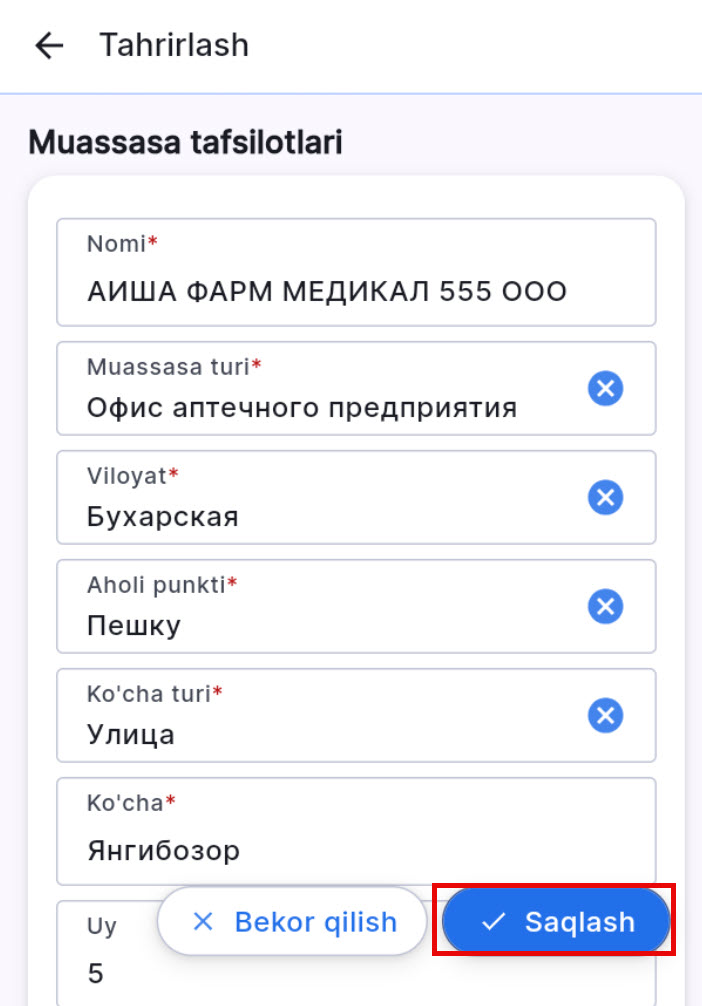Screen dimensions: 702x1006
Task: Click the cross icon inside Bekor qilish
Action: click(203, 921)
